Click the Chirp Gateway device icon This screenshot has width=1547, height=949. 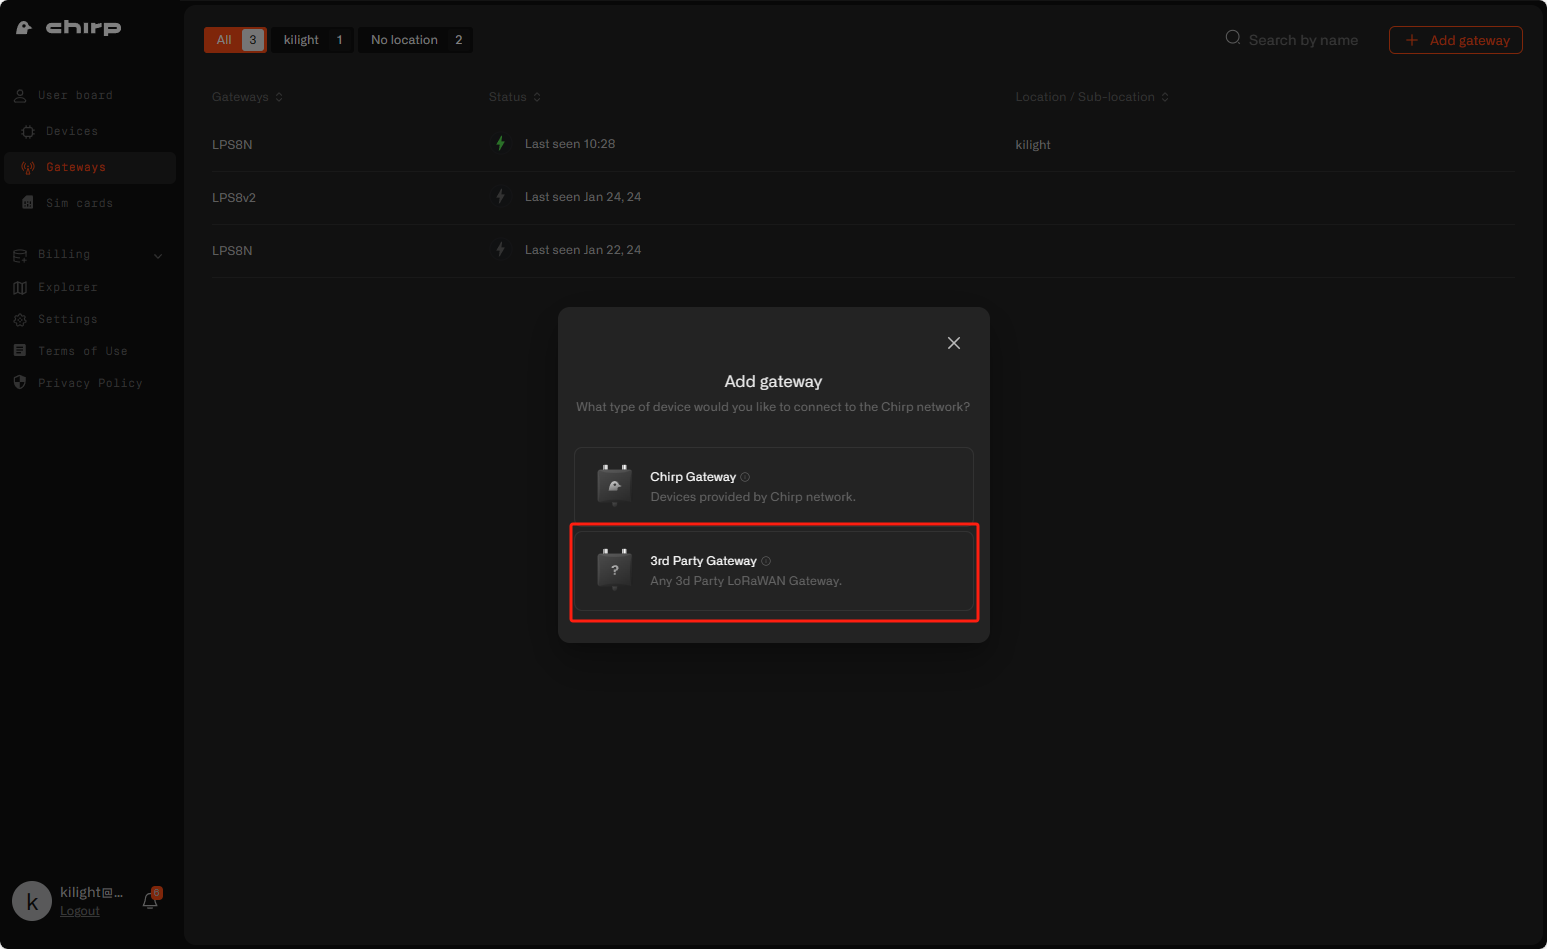point(614,486)
